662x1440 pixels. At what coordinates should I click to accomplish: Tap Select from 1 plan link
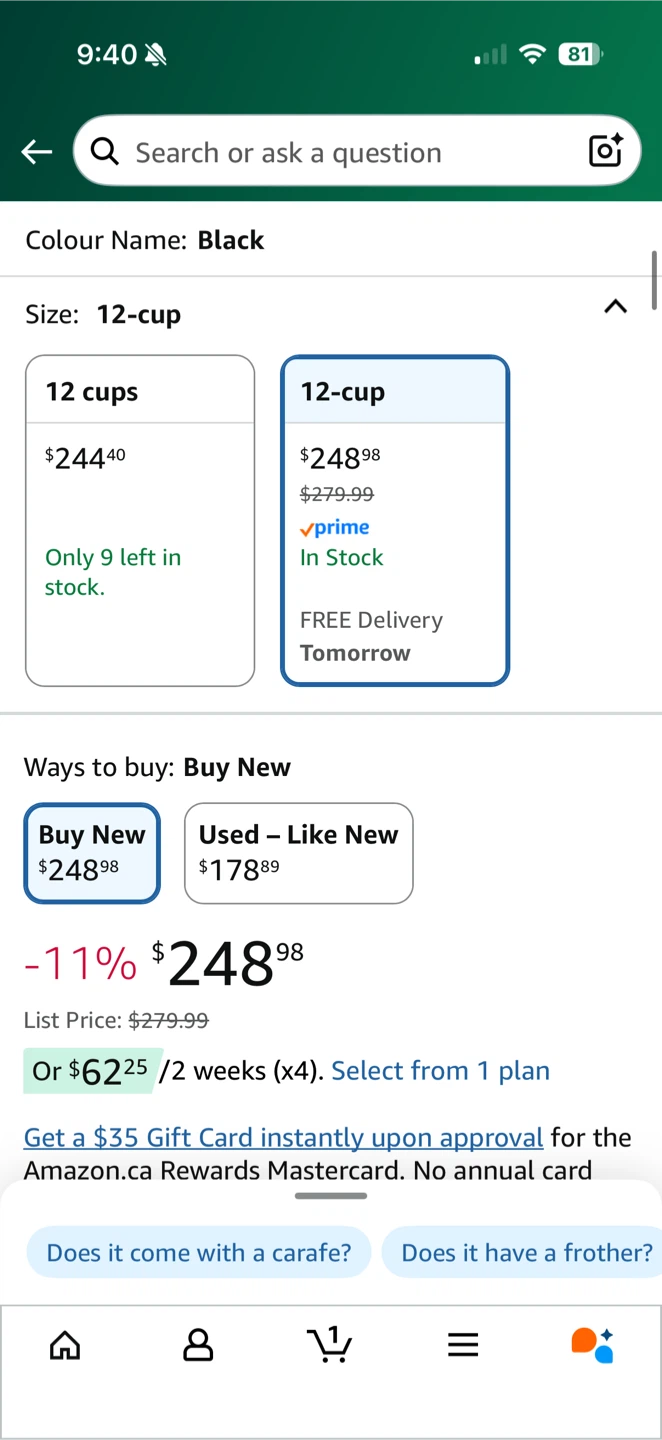click(x=440, y=1071)
